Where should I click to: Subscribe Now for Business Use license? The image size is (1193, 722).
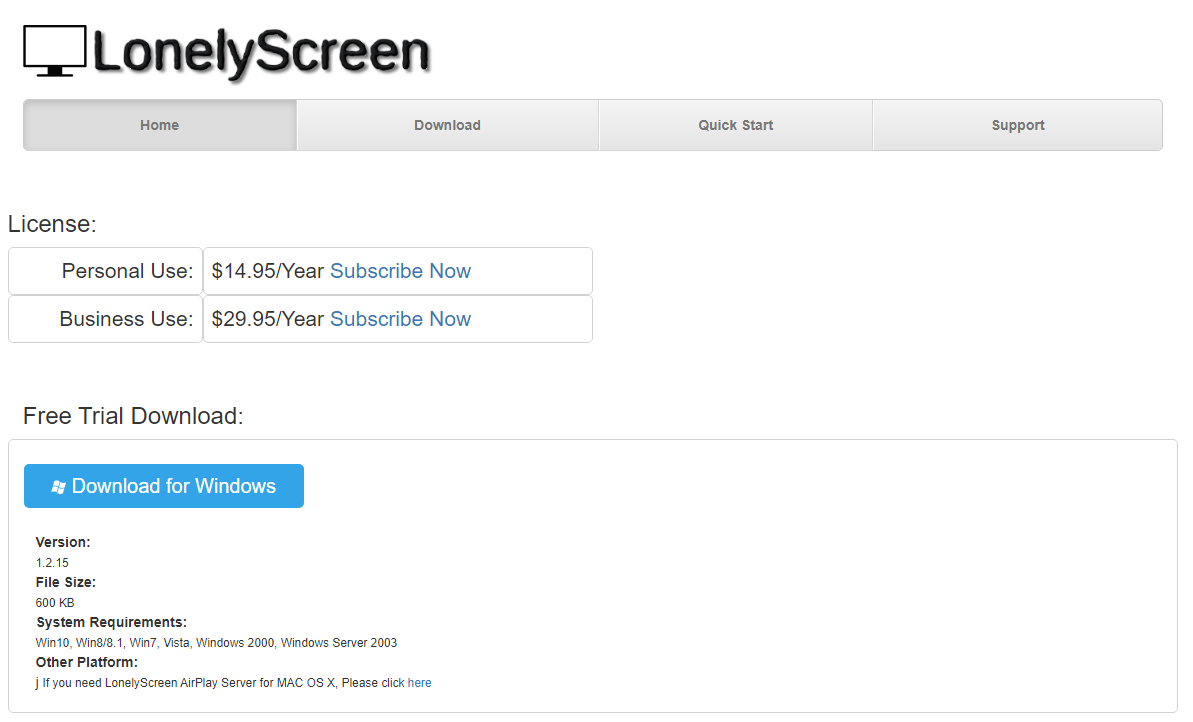pyautogui.click(x=400, y=319)
